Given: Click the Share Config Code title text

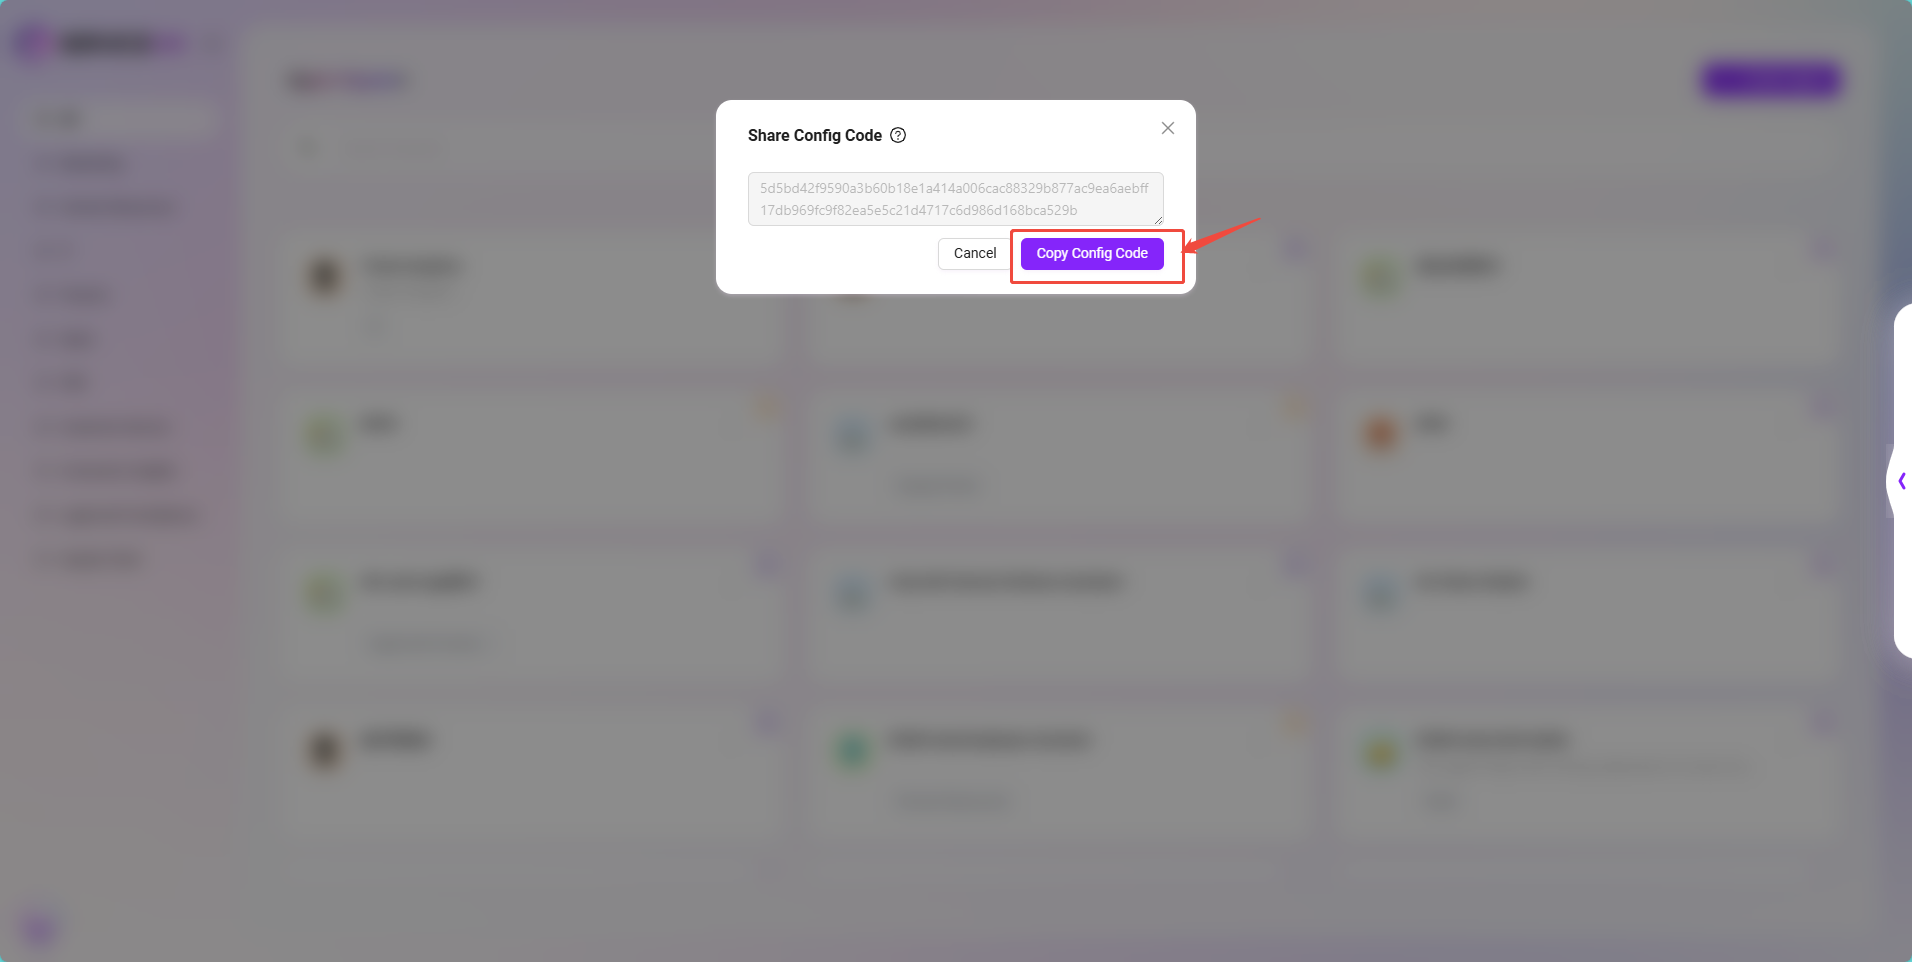Looking at the screenshot, I should click(814, 135).
